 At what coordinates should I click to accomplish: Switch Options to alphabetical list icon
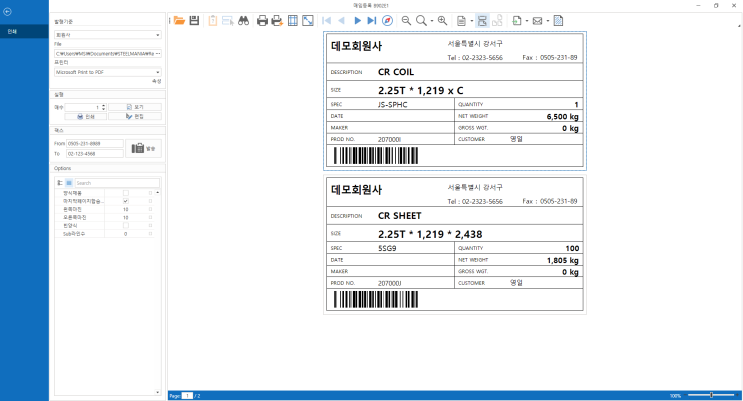point(69,183)
